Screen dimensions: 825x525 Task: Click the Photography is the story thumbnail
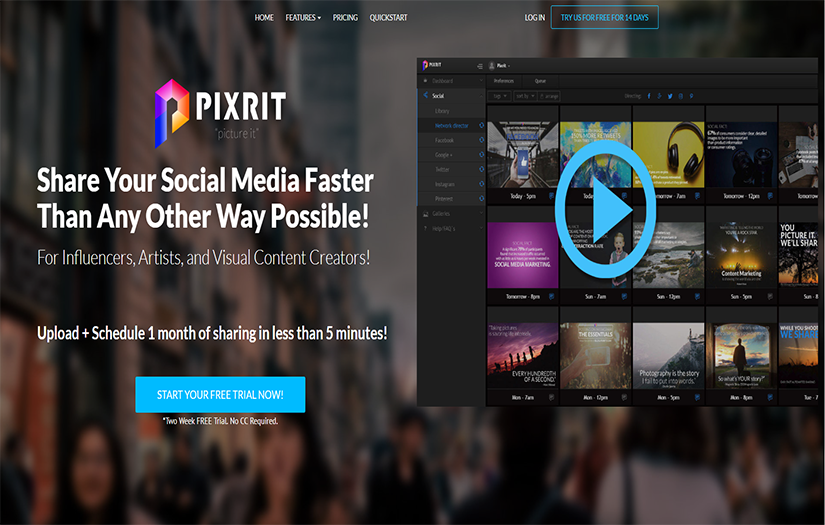668,356
